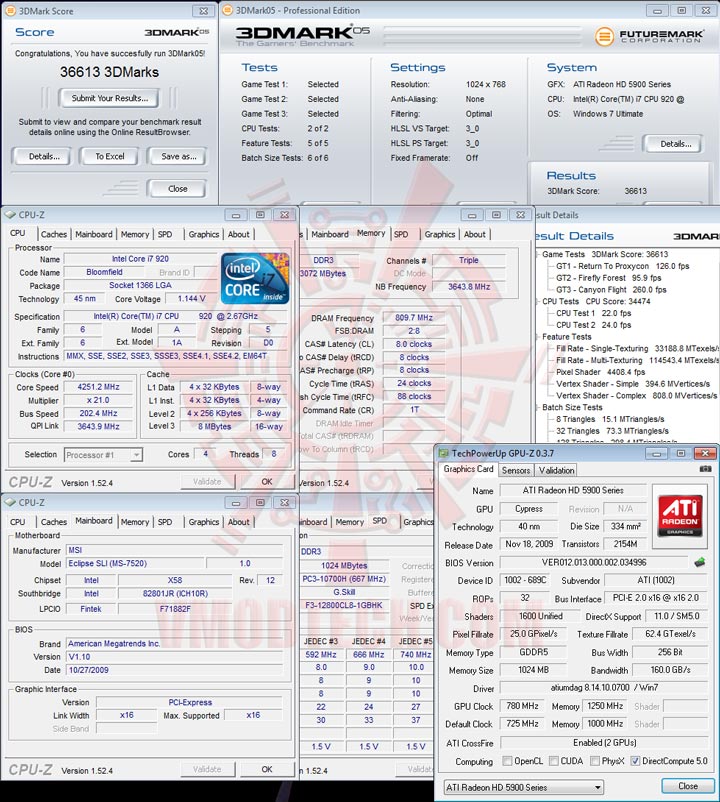Collapse the Batch Size Tests tree node

[x=537, y=407]
